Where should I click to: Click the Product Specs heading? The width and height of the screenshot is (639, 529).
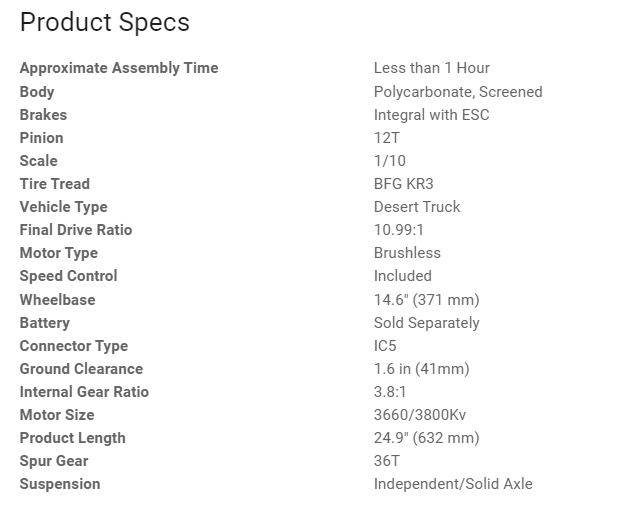pos(104,22)
